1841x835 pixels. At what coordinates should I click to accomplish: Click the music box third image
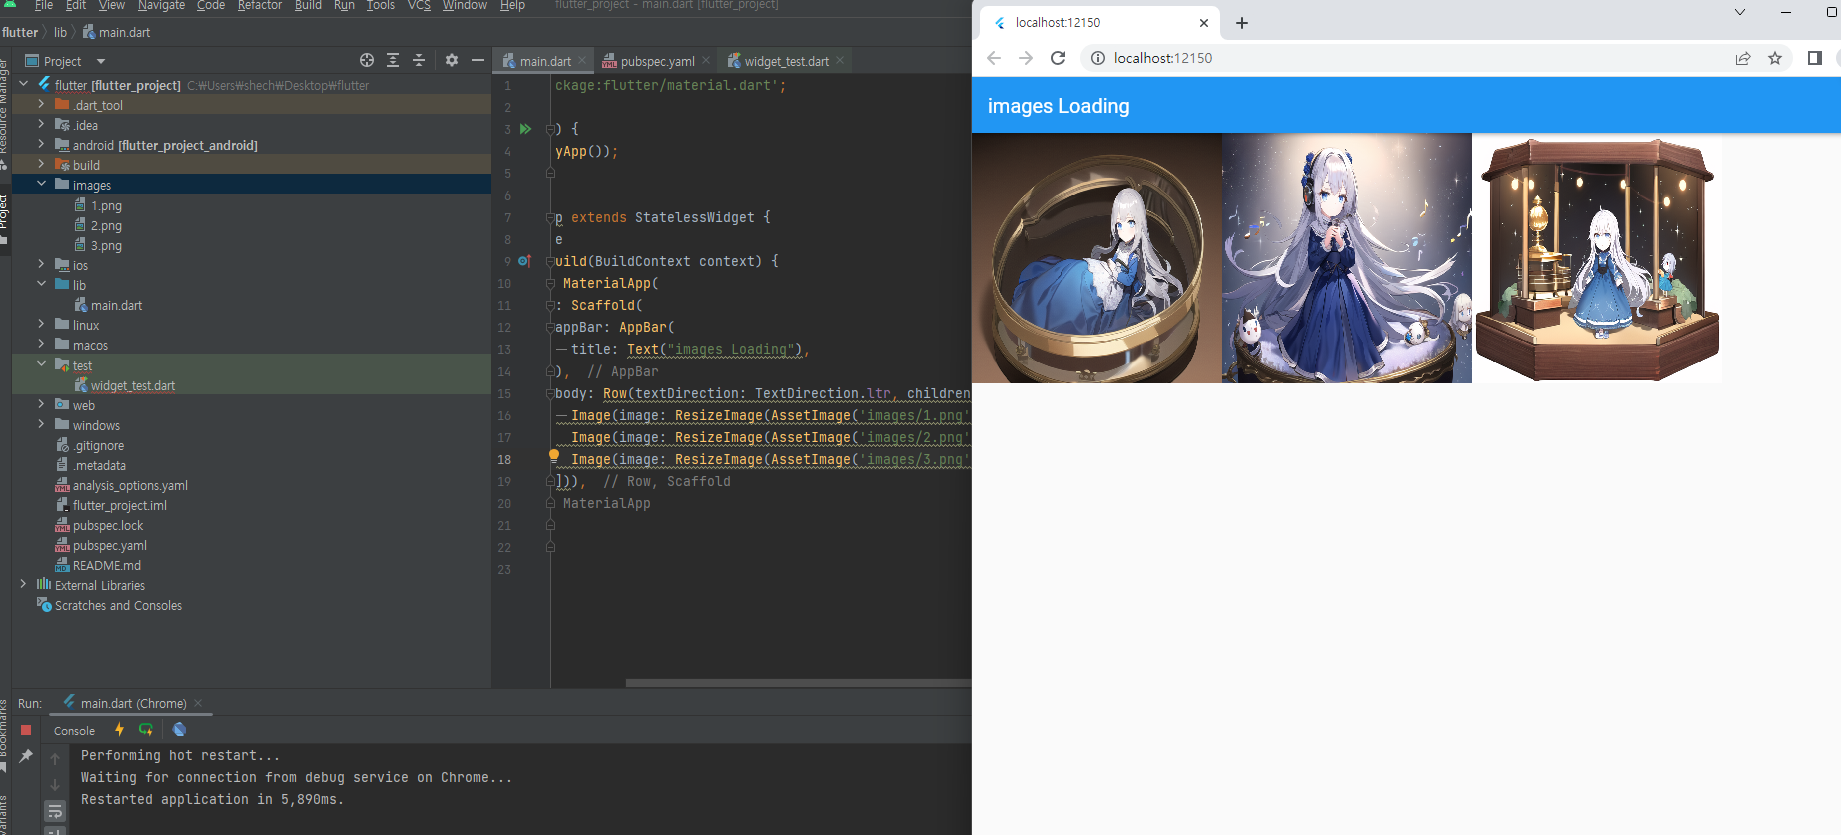(1597, 258)
